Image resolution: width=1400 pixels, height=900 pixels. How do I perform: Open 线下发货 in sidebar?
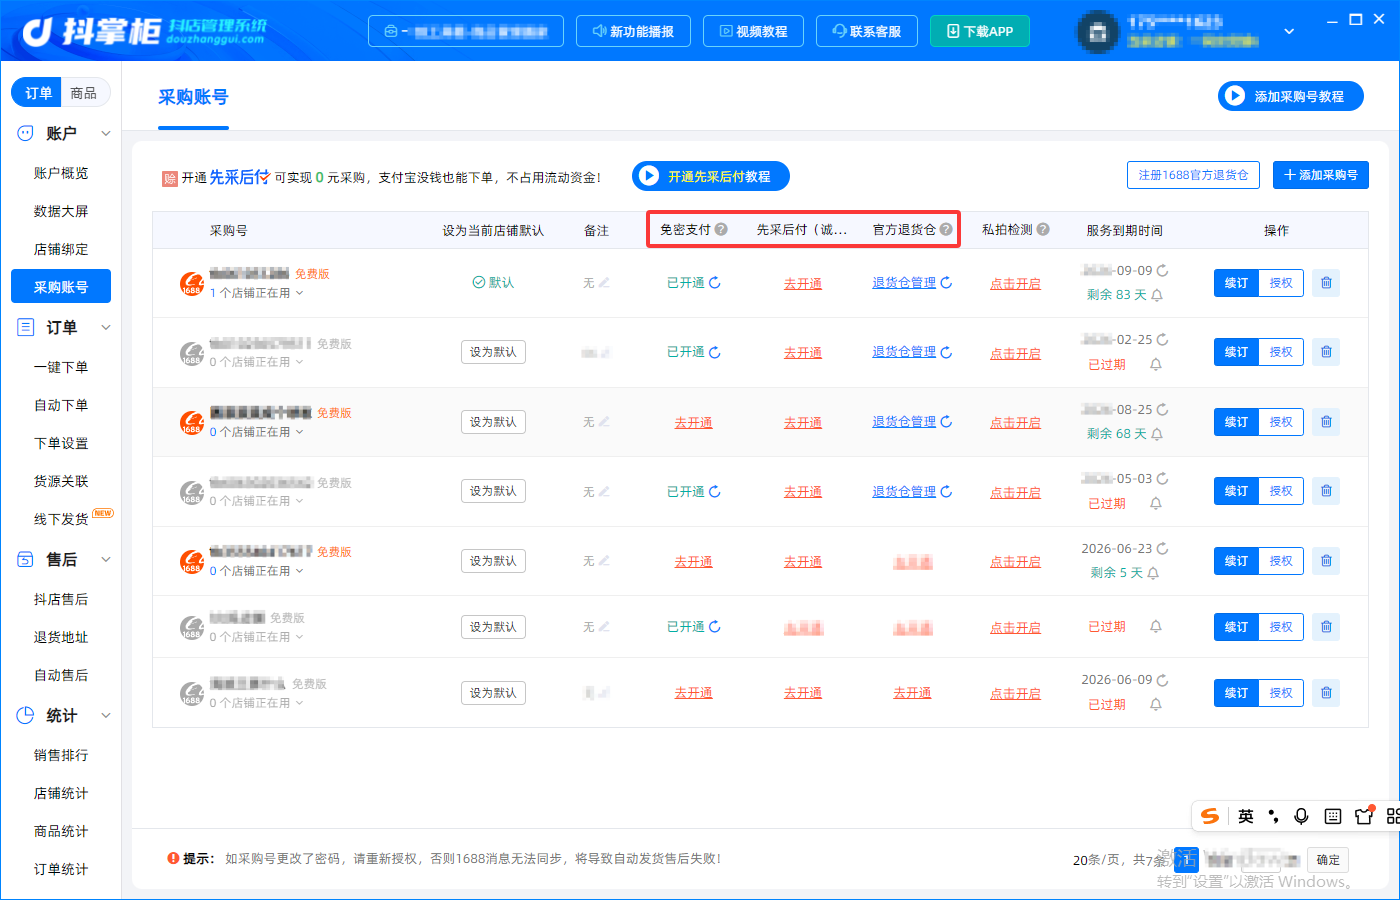[x=61, y=519]
